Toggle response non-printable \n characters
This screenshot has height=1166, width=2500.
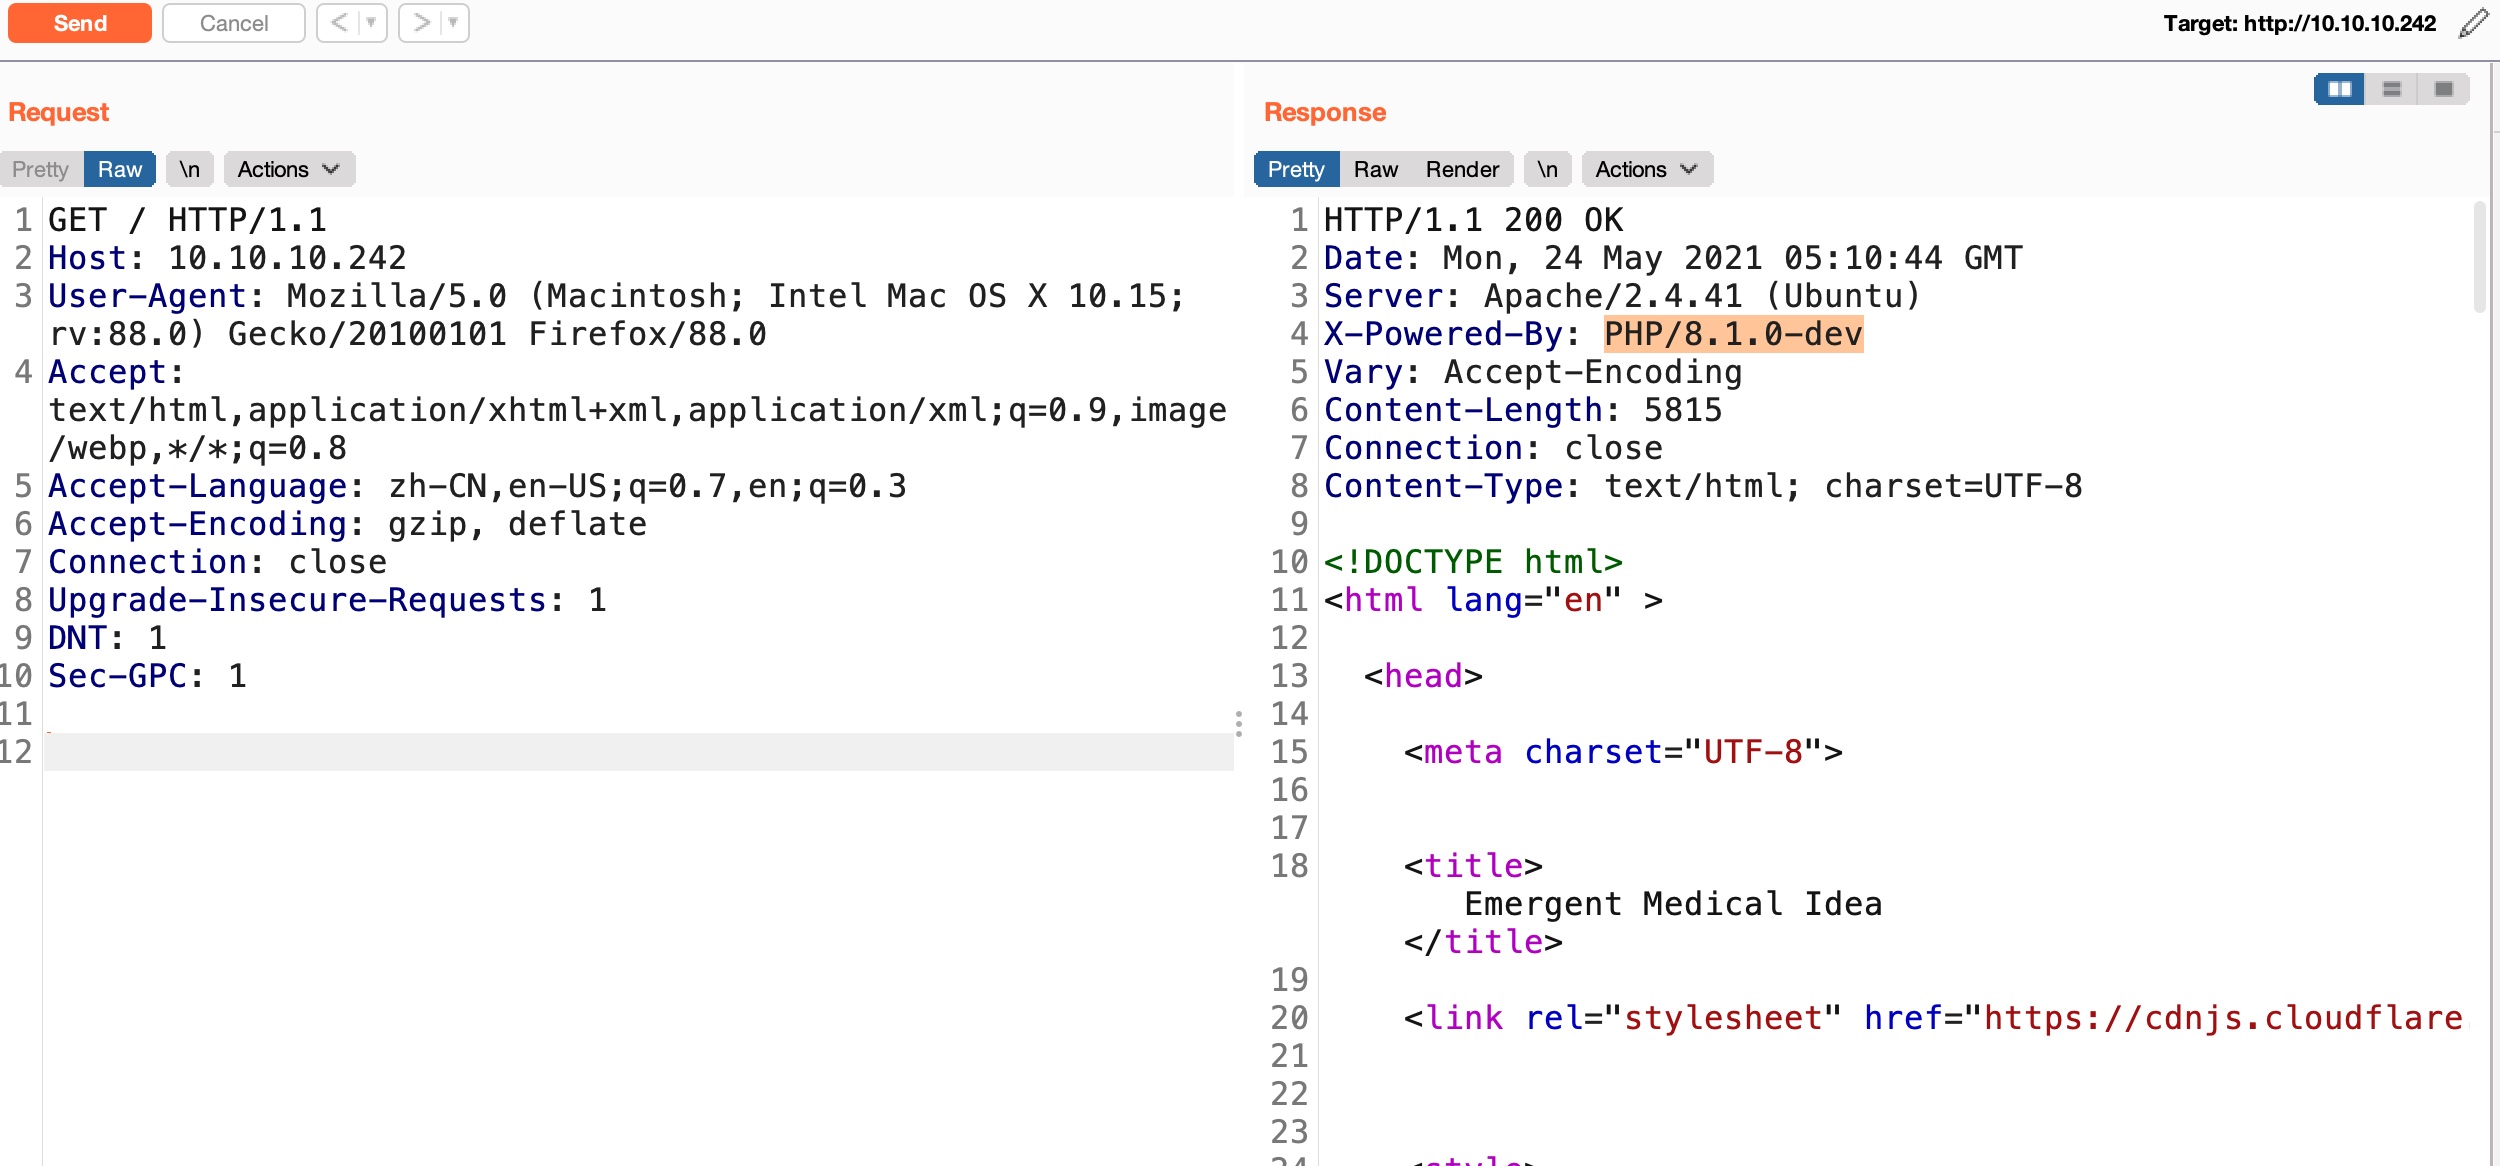click(x=1546, y=170)
